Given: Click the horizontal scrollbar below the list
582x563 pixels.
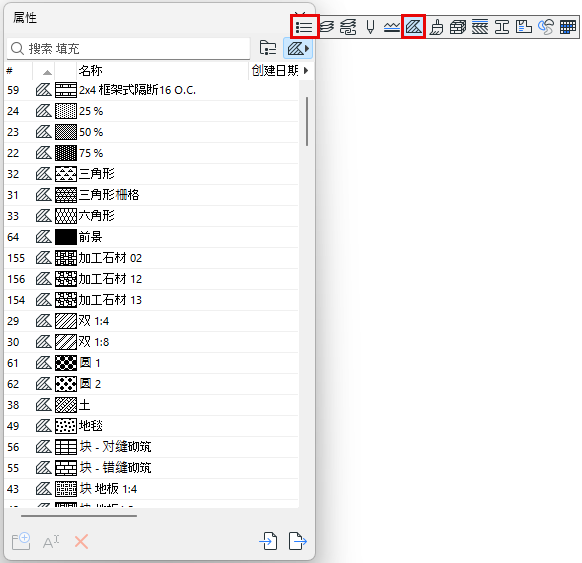Looking at the screenshot, I should click(79, 515).
